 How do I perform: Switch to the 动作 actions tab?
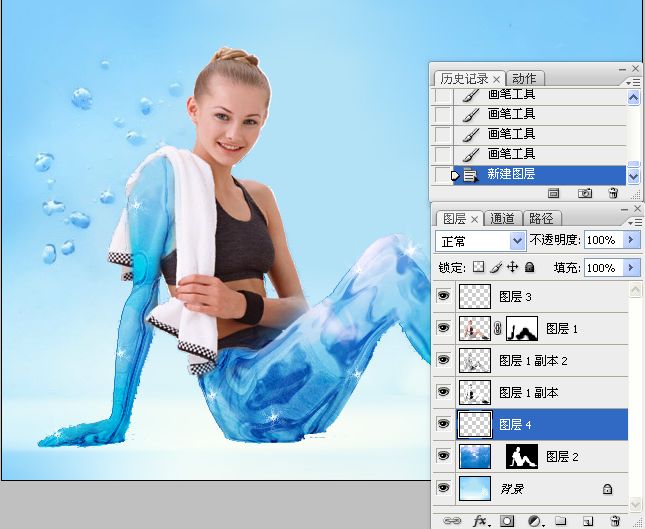523,79
